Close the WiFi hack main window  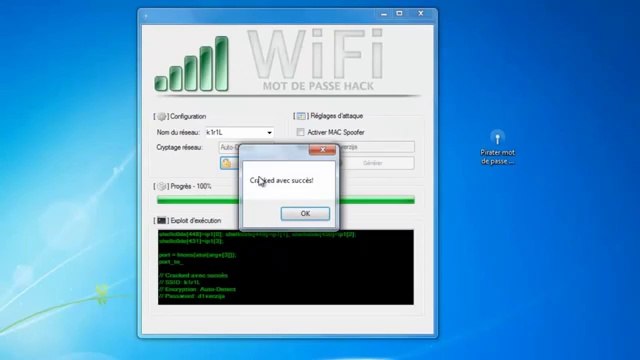[x=420, y=13]
